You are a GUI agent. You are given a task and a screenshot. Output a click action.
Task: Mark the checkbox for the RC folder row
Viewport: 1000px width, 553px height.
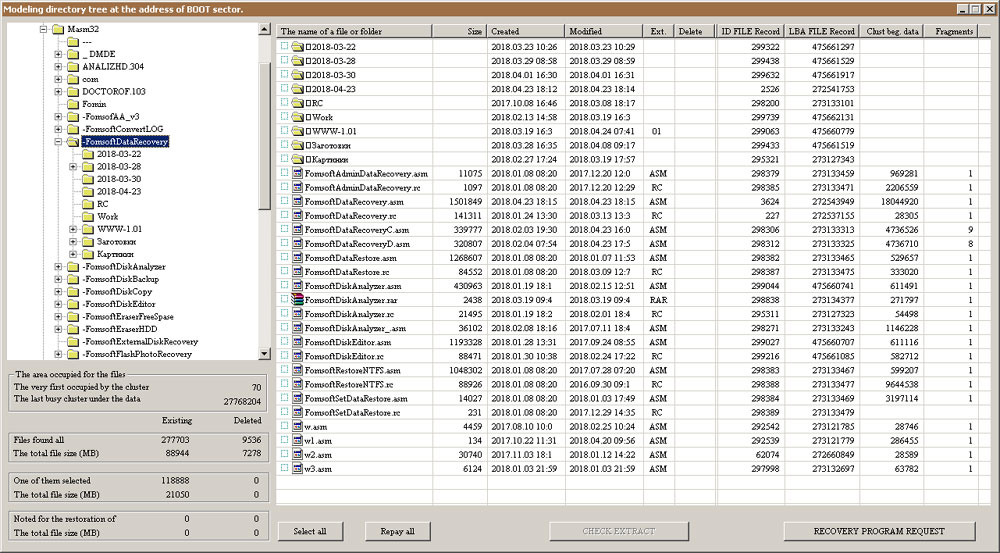[285, 103]
